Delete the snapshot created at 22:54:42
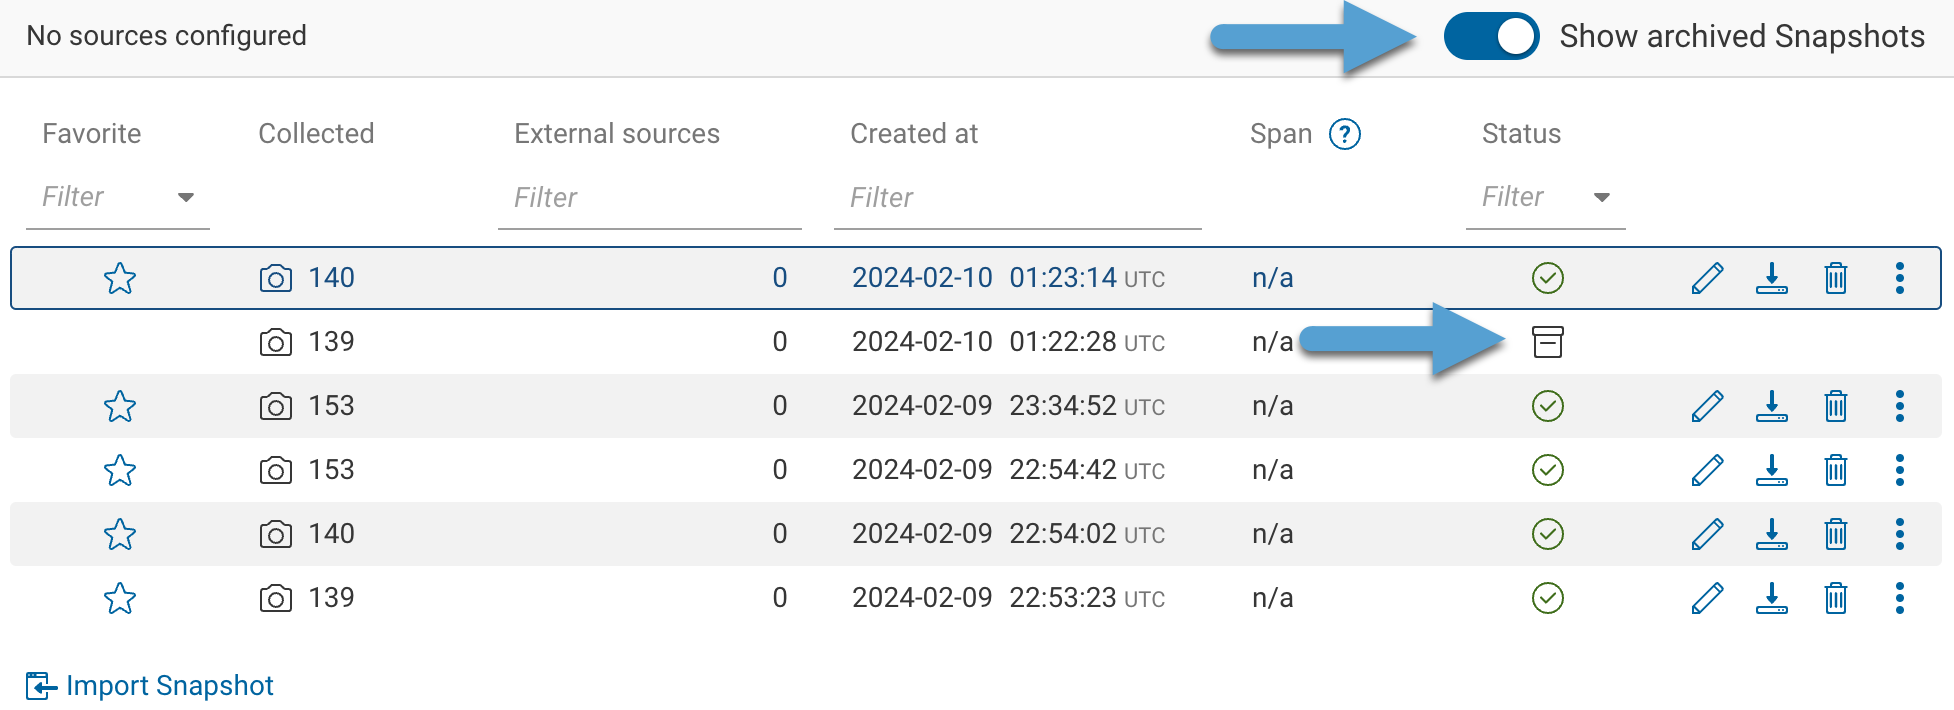This screenshot has width=1954, height=710. 1835,470
